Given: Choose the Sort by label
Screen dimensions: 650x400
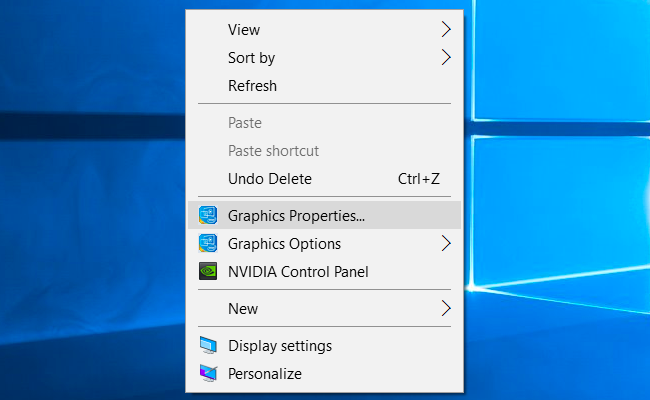Looking at the screenshot, I should (x=251, y=58).
